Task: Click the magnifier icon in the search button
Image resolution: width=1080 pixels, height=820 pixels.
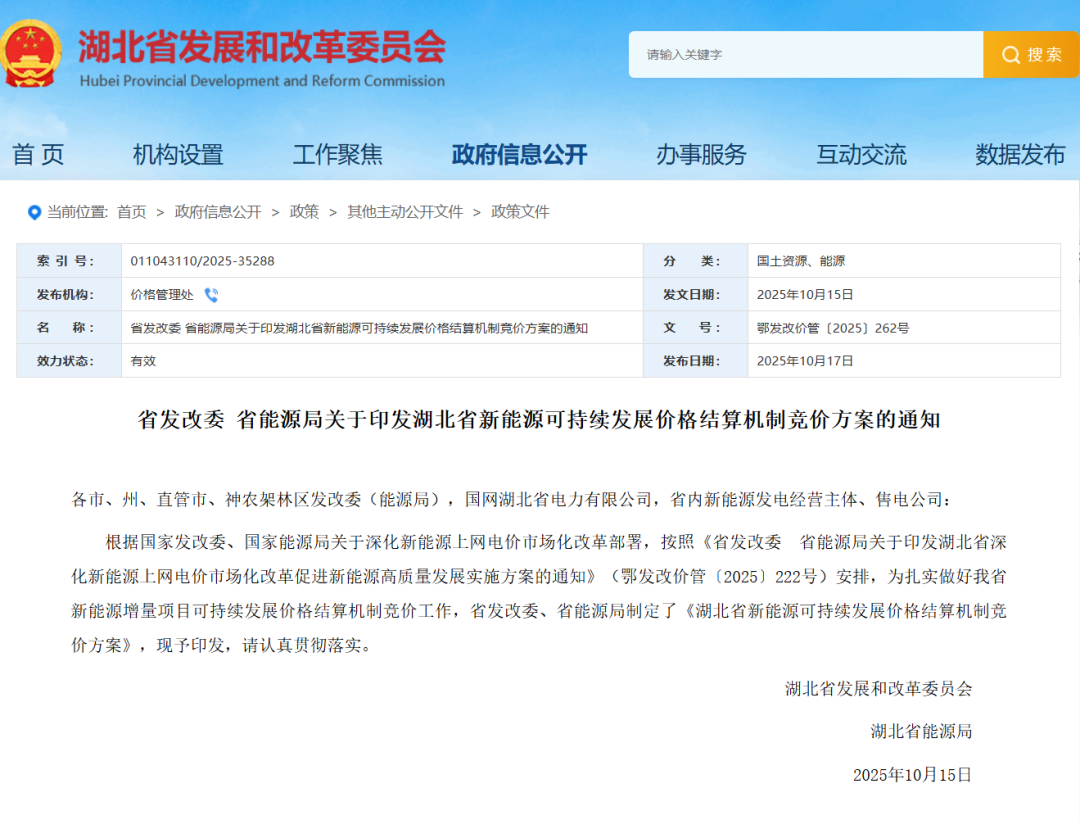Action: tap(1012, 54)
